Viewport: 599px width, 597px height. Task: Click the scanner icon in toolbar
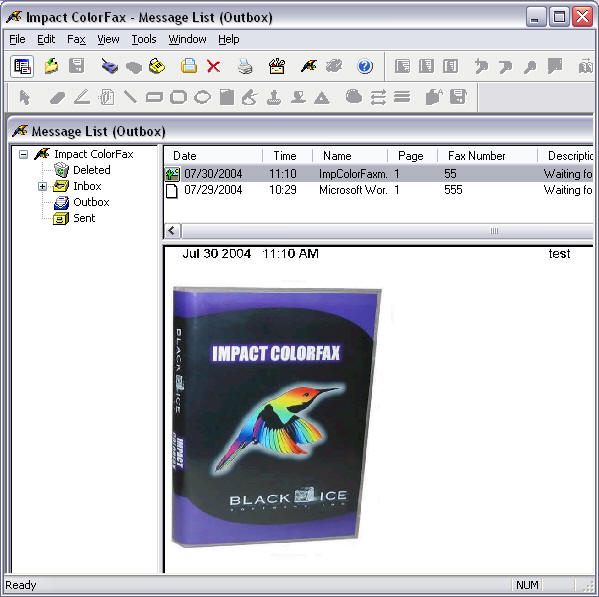click(110, 66)
